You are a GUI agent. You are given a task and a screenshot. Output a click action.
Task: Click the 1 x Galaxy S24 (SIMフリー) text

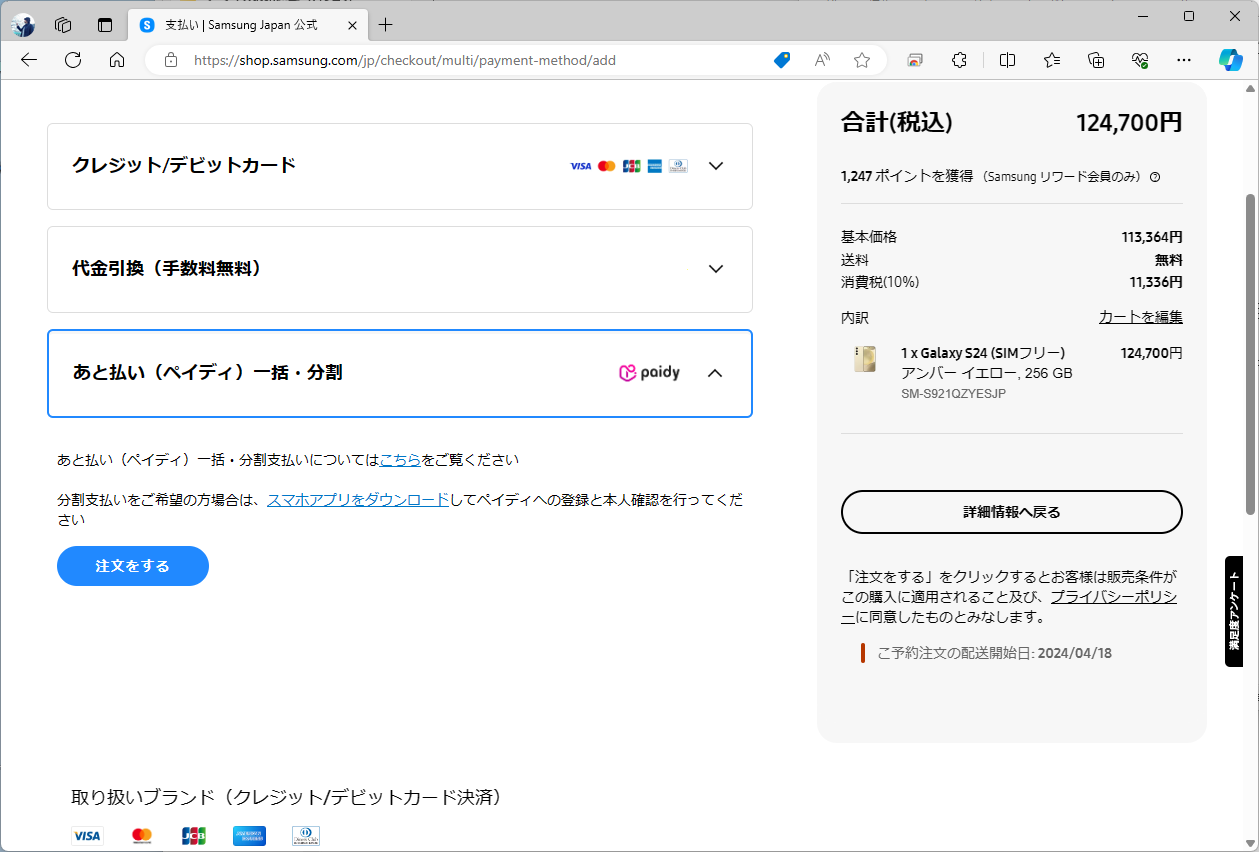(983, 353)
